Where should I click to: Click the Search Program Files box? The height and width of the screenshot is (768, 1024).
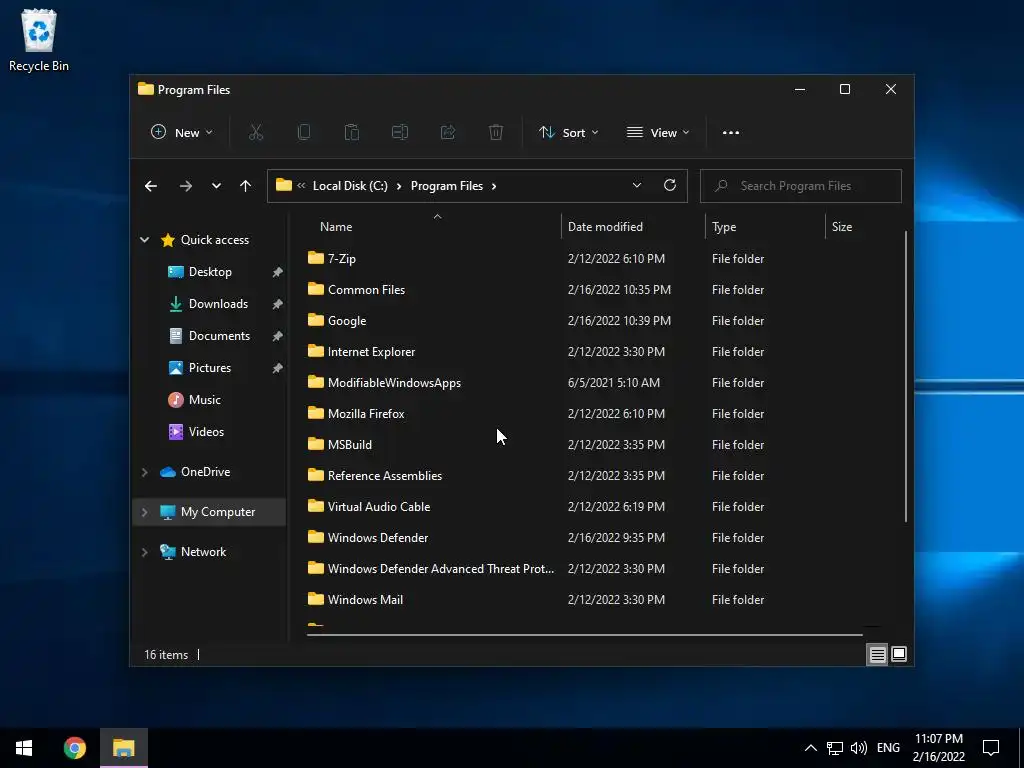pyautogui.click(x=801, y=186)
